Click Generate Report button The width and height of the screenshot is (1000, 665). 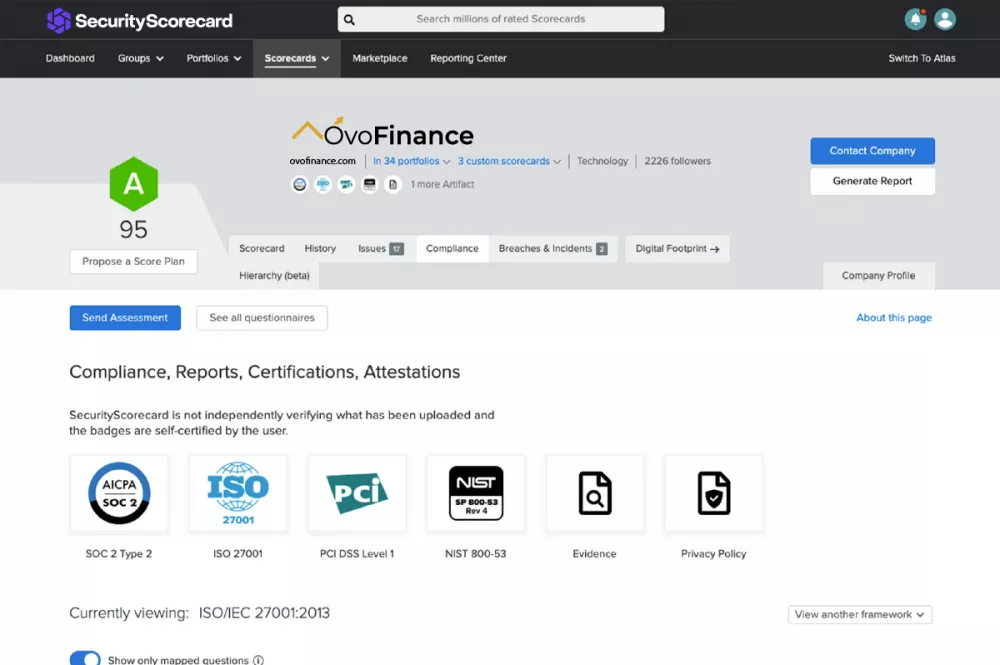click(872, 181)
